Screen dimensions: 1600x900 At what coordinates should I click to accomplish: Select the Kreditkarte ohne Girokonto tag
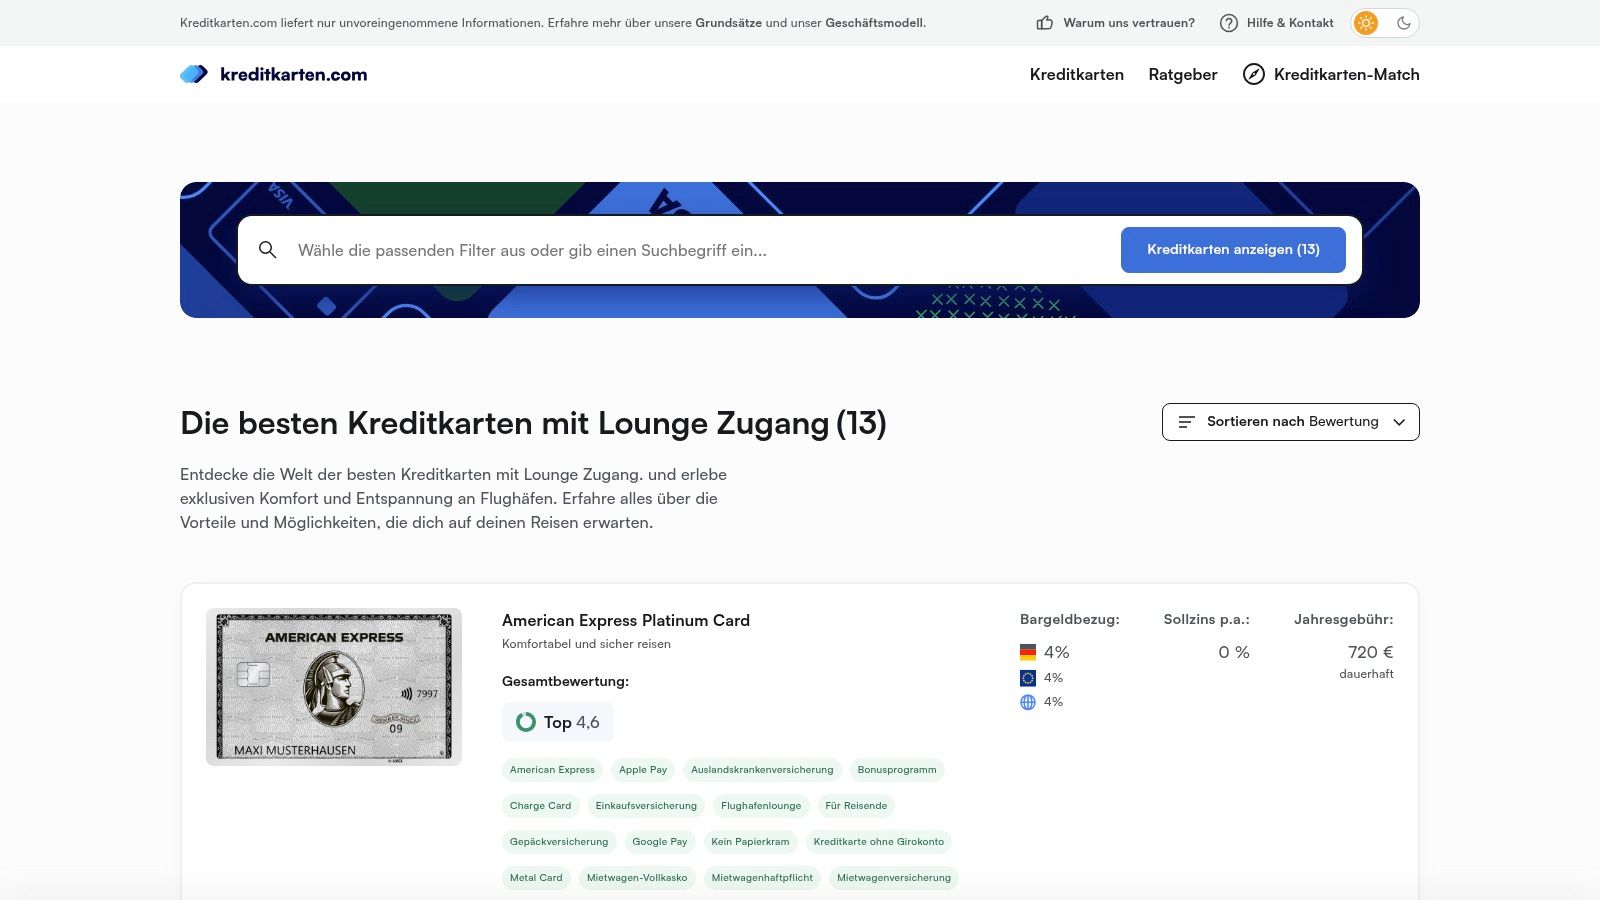click(879, 842)
